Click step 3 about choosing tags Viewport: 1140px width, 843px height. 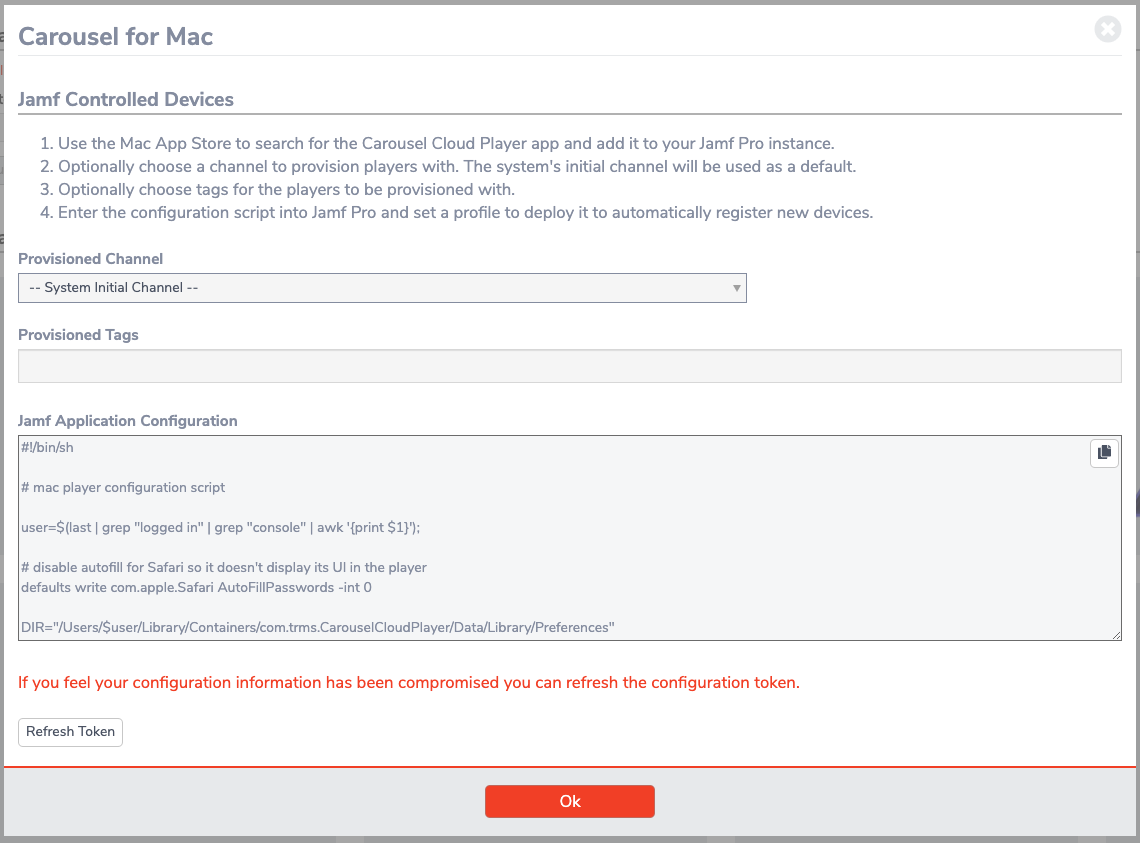point(286,189)
